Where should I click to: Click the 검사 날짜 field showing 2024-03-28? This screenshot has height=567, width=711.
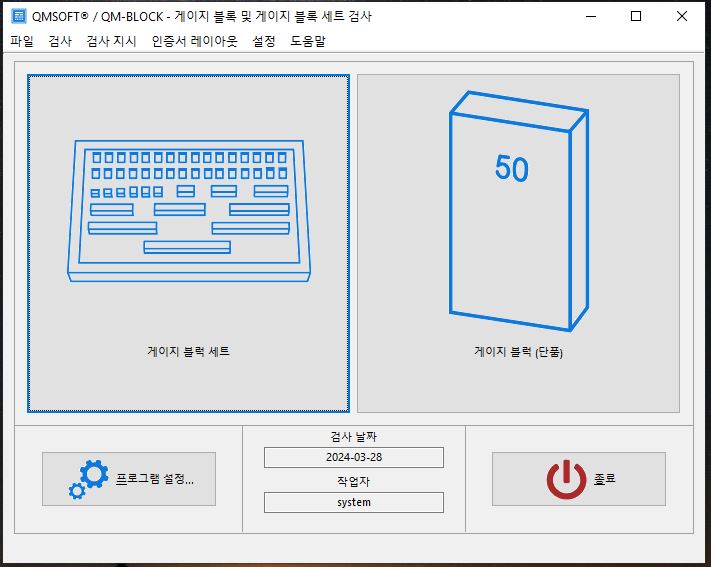[x=354, y=457]
